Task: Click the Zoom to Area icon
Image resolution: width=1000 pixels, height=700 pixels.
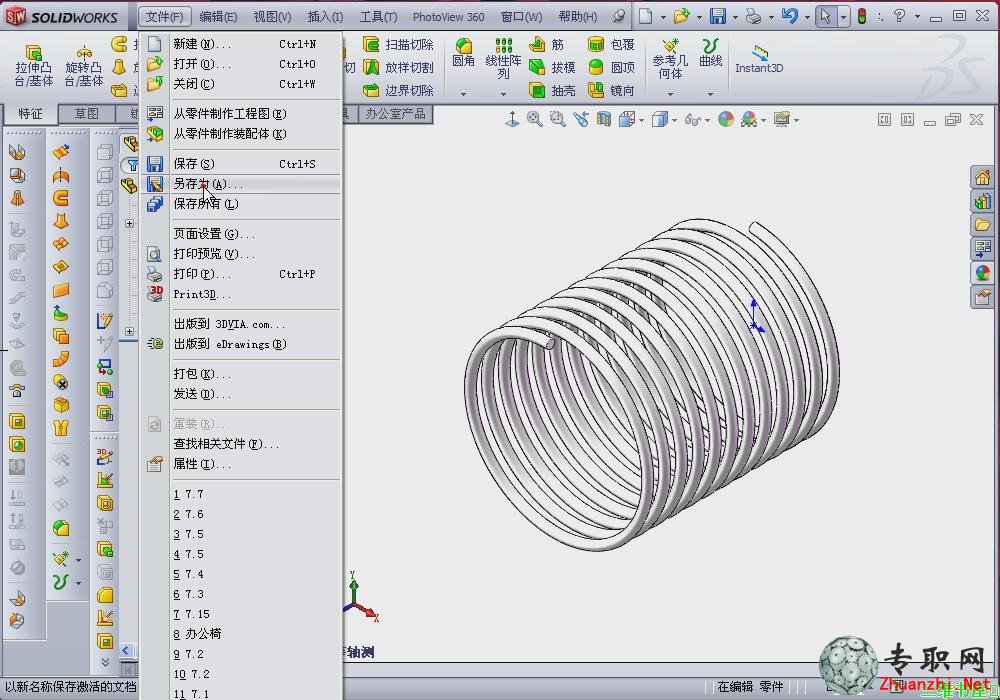Action: click(x=557, y=119)
